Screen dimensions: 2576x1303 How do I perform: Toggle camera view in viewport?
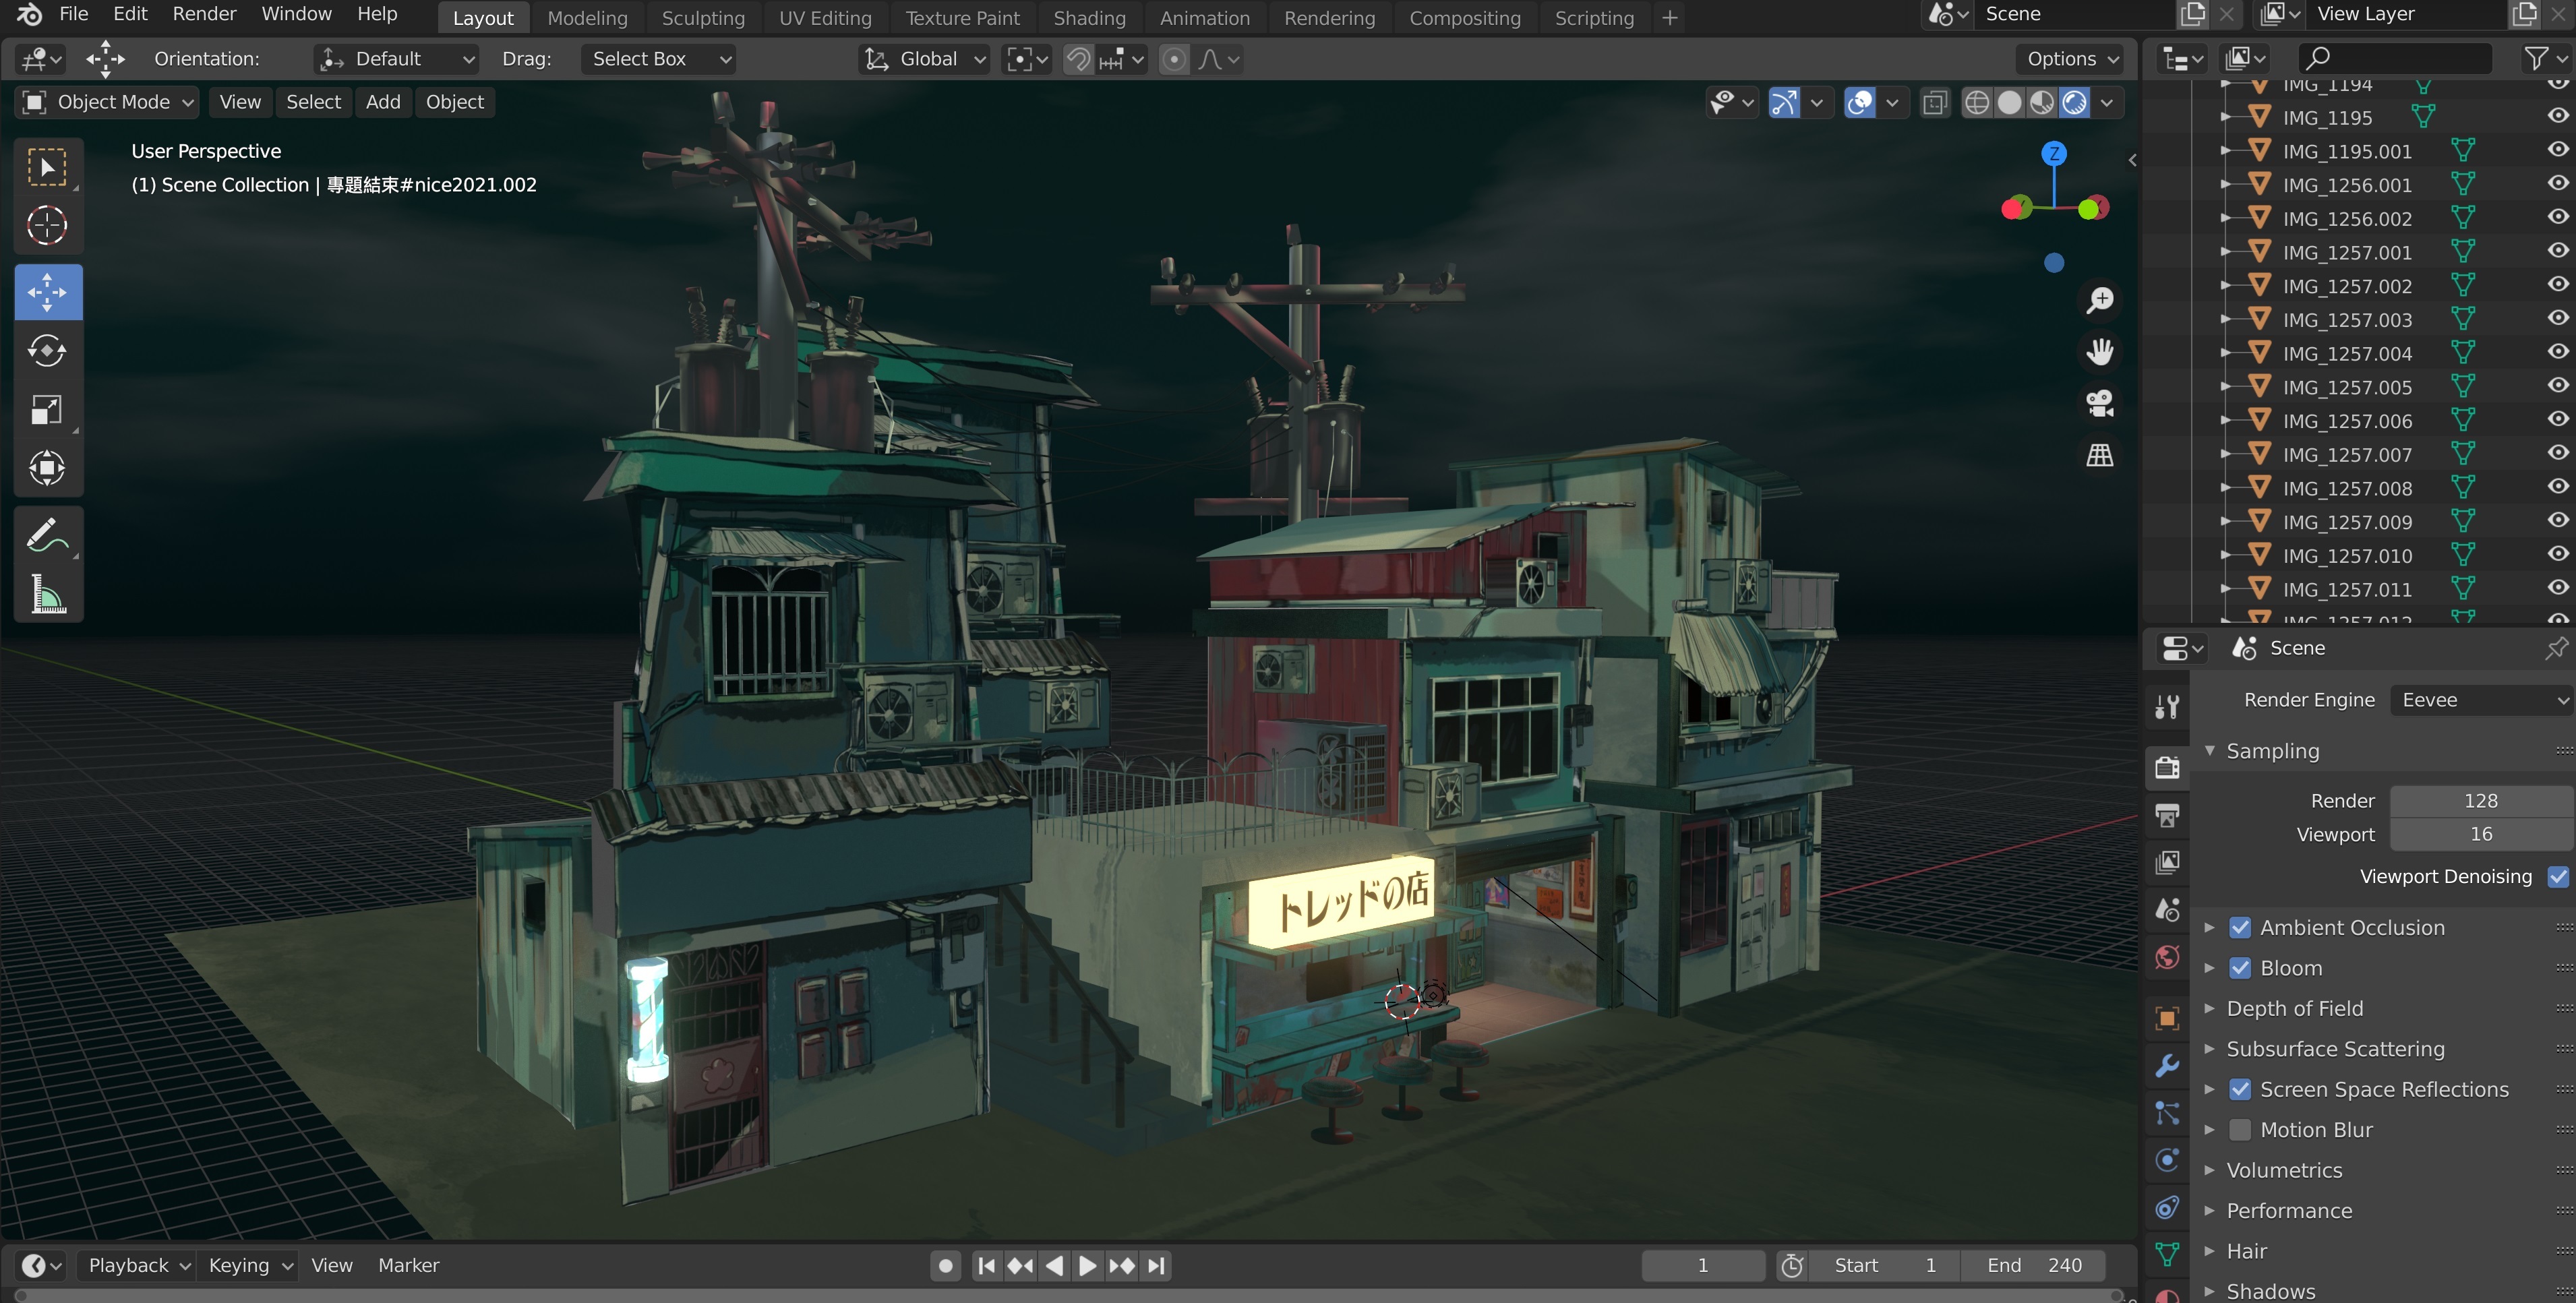pyautogui.click(x=2099, y=404)
